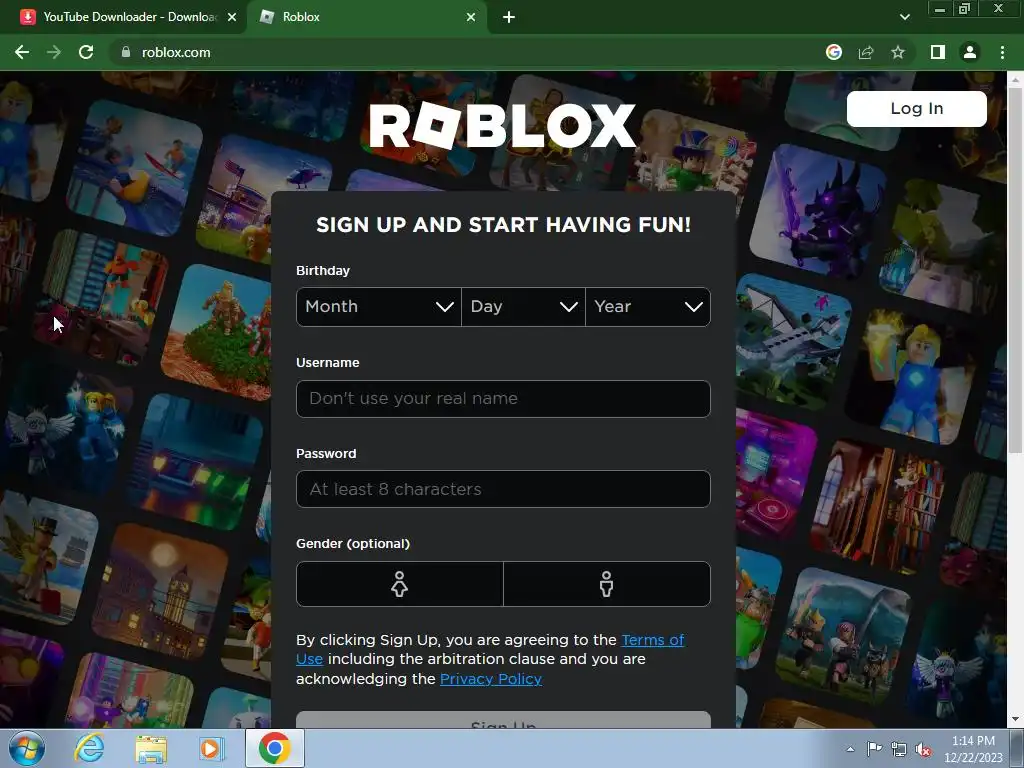
Task: Open the Chrome profile menu
Action: point(970,52)
